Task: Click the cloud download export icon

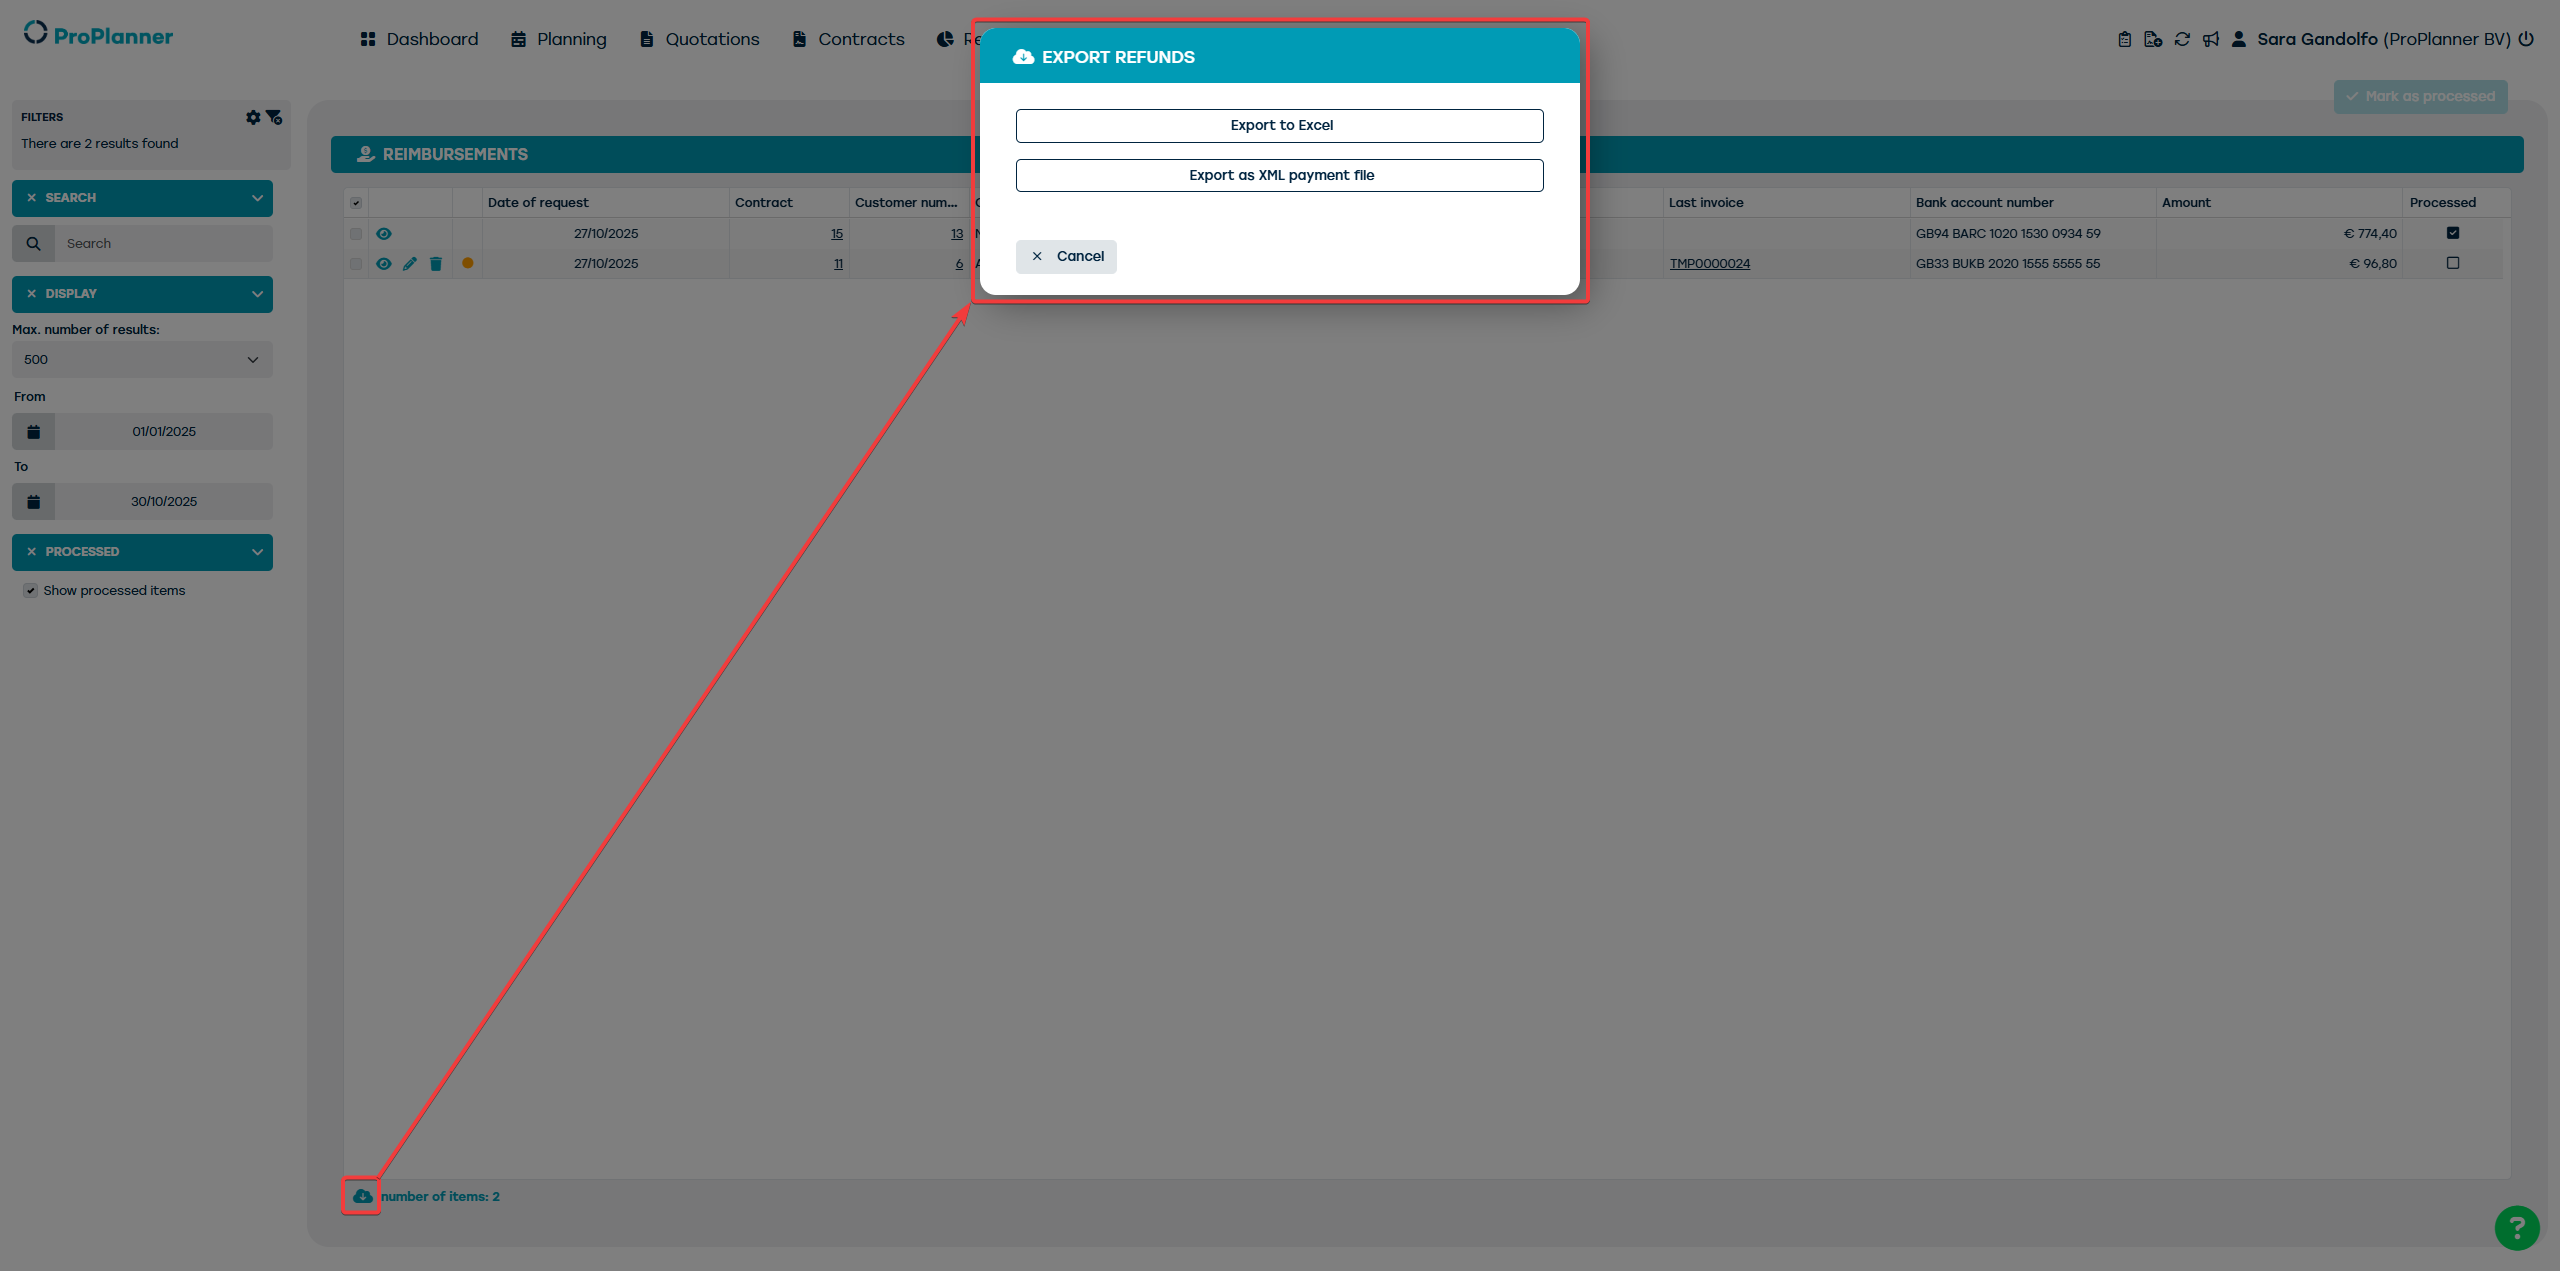Action: (x=362, y=1196)
